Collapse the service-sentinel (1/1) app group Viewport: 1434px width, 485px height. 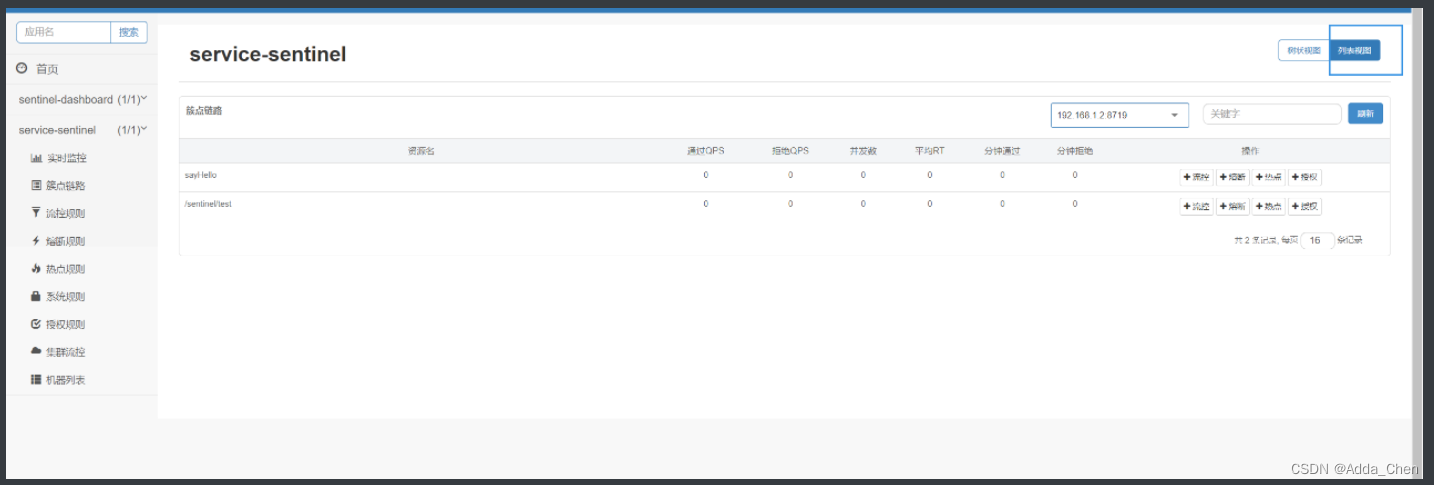[x=82, y=130]
